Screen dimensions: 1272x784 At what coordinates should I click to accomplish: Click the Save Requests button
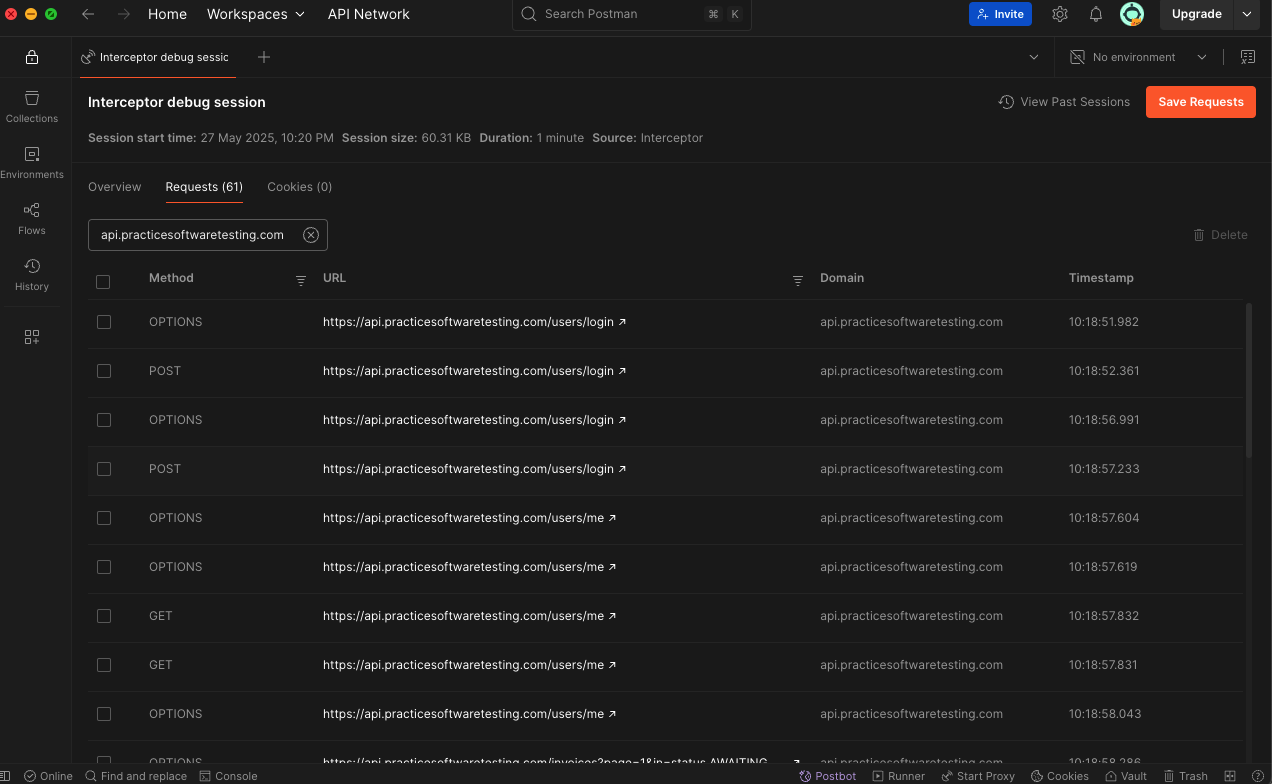click(1200, 102)
